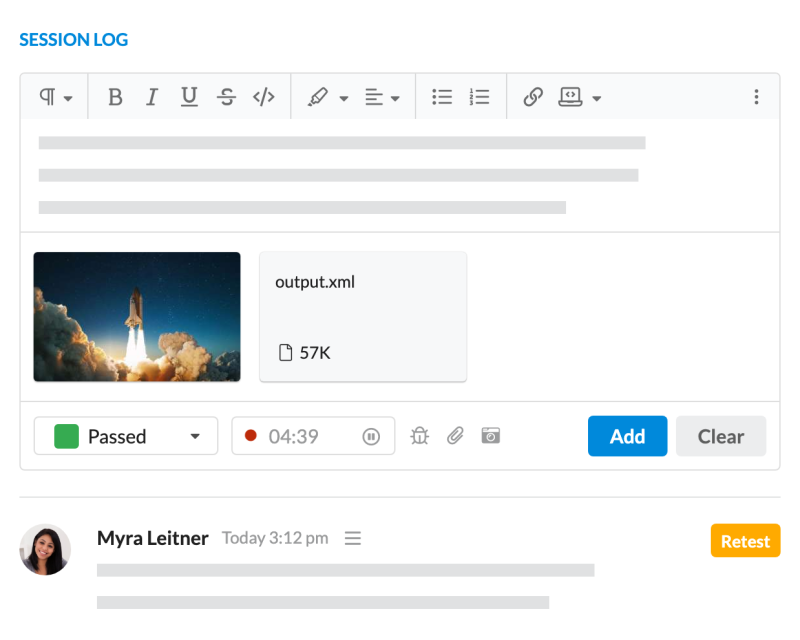Insert bulleted list
This screenshot has height=640, width=800.
[x=442, y=96]
